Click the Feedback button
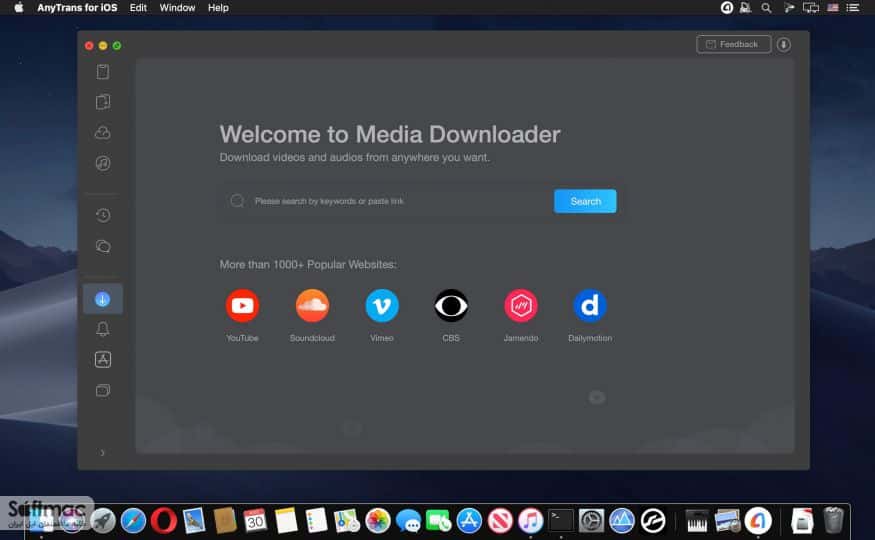Screen dimensions: 875x540 [733, 45]
